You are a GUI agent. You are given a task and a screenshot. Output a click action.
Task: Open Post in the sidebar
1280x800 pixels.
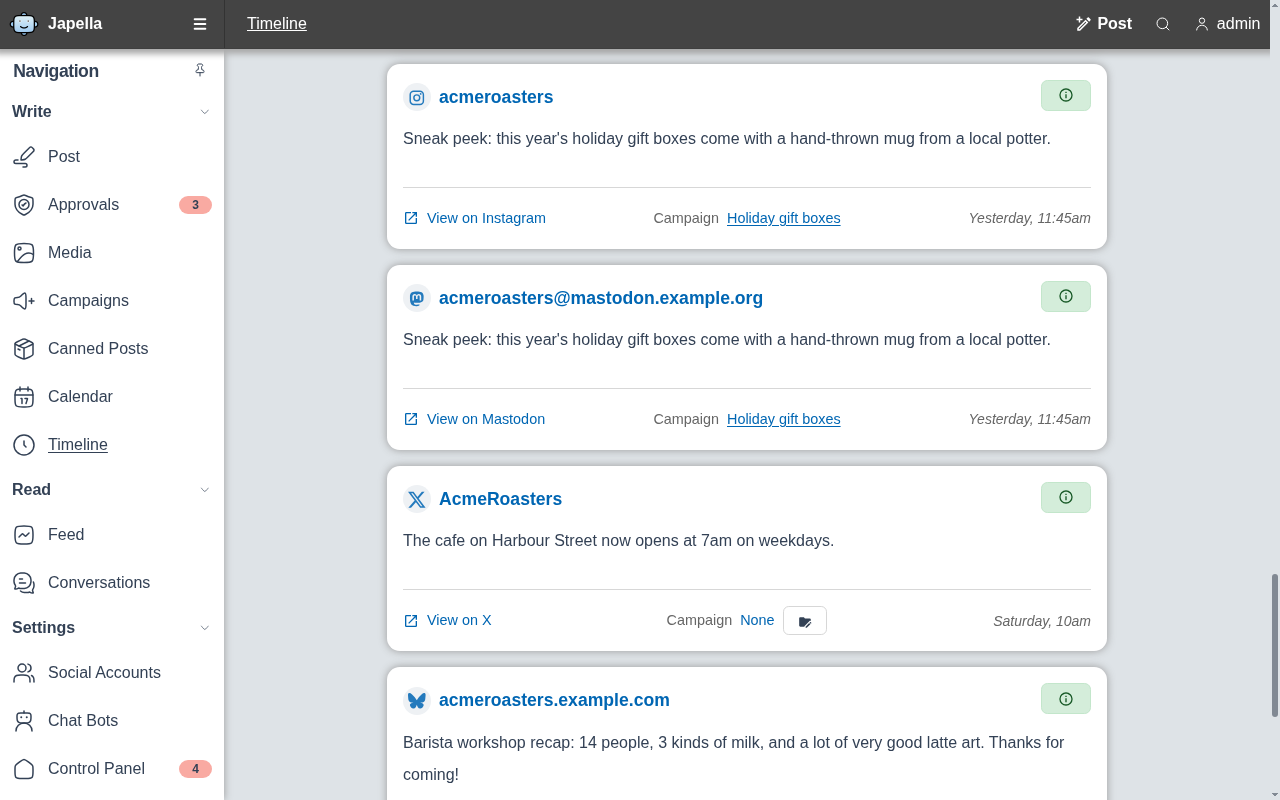(112, 156)
